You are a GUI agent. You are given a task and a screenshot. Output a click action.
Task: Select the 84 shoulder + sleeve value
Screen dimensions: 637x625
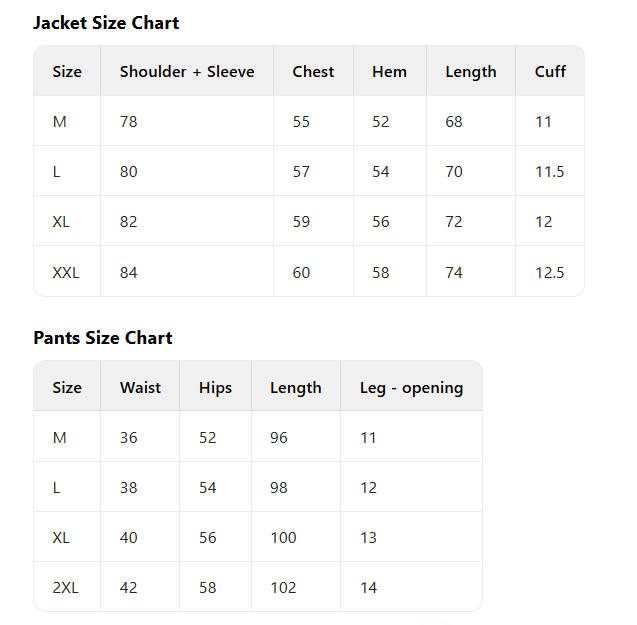128,272
